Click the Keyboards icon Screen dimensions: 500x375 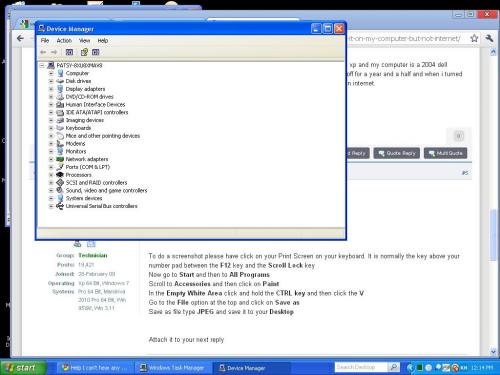[x=60, y=128]
